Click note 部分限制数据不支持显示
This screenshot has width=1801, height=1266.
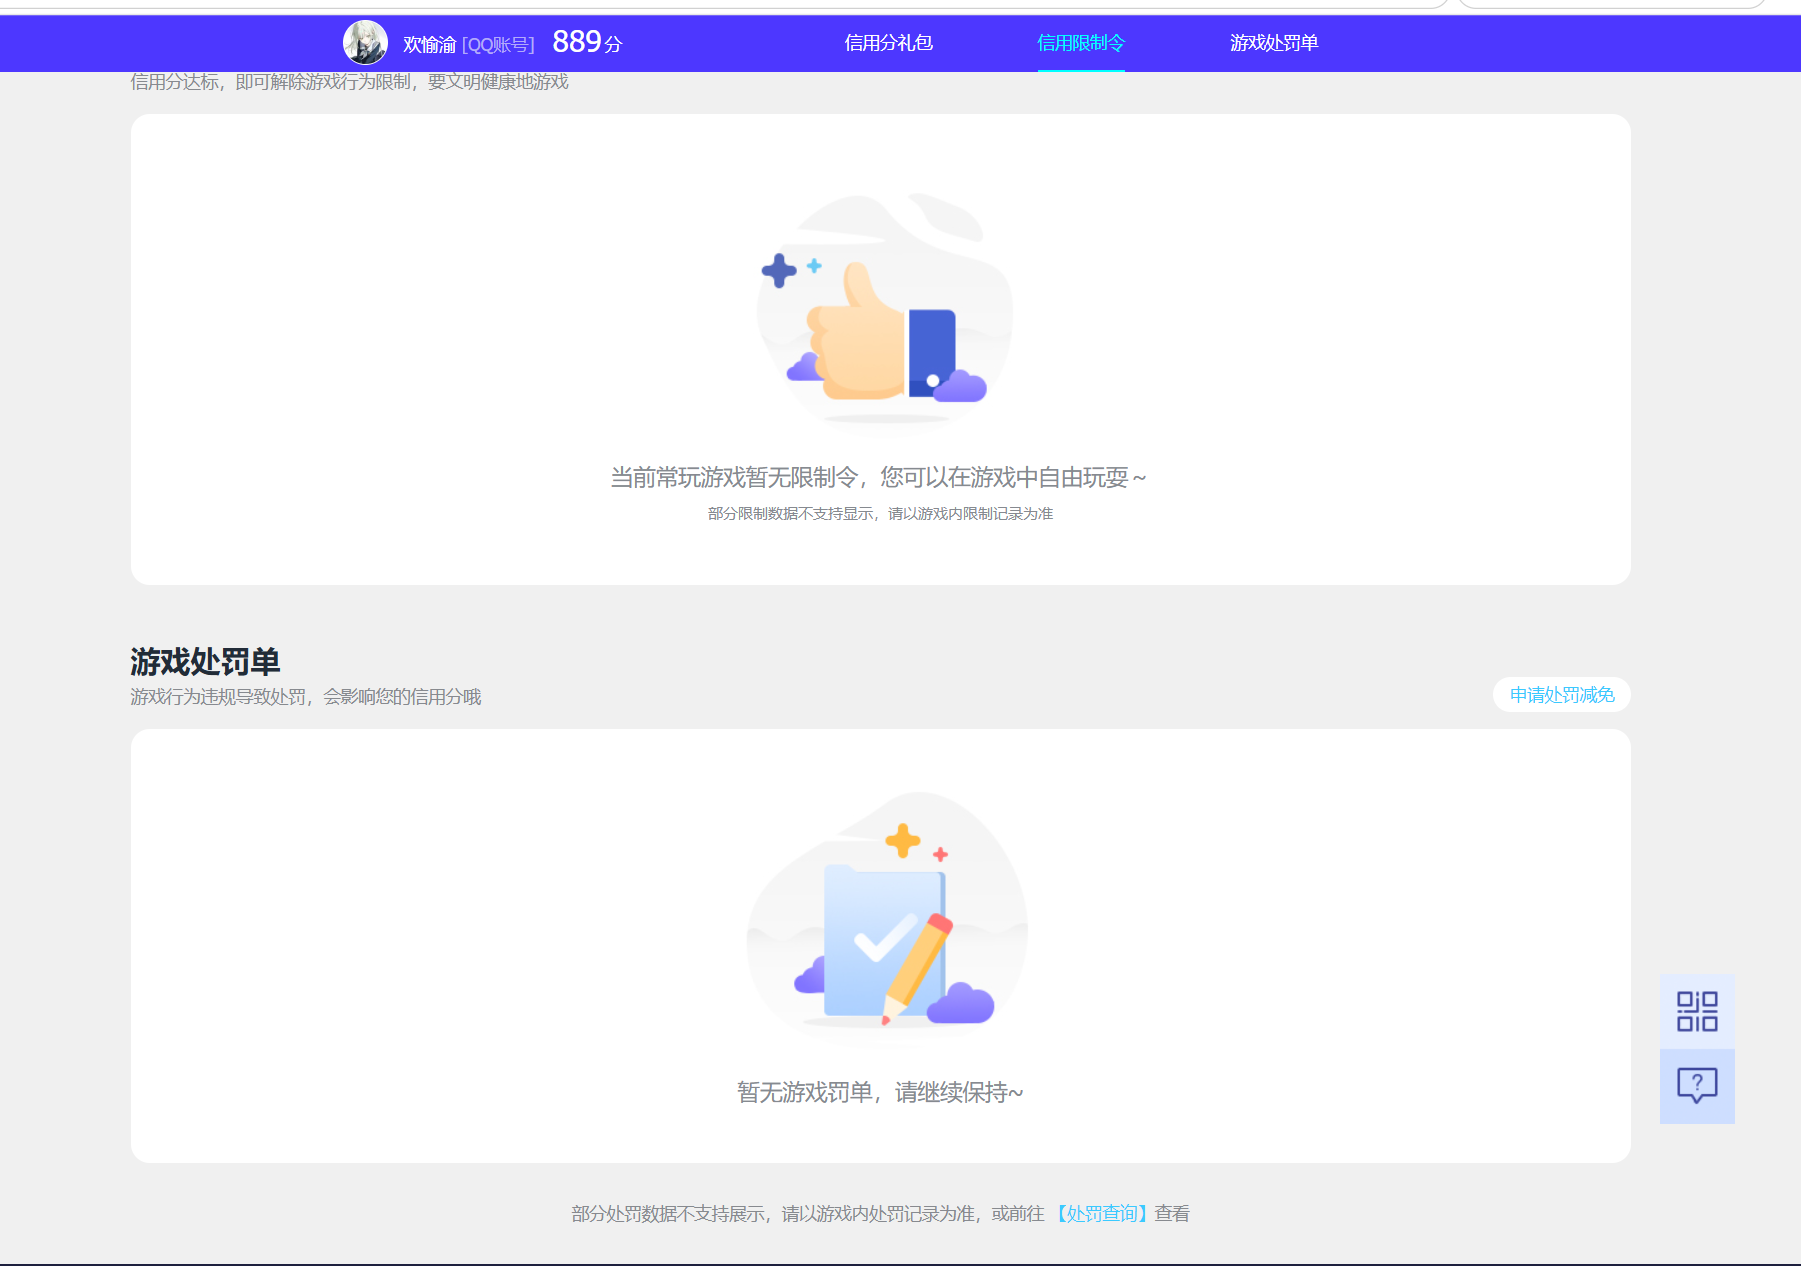(880, 514)
